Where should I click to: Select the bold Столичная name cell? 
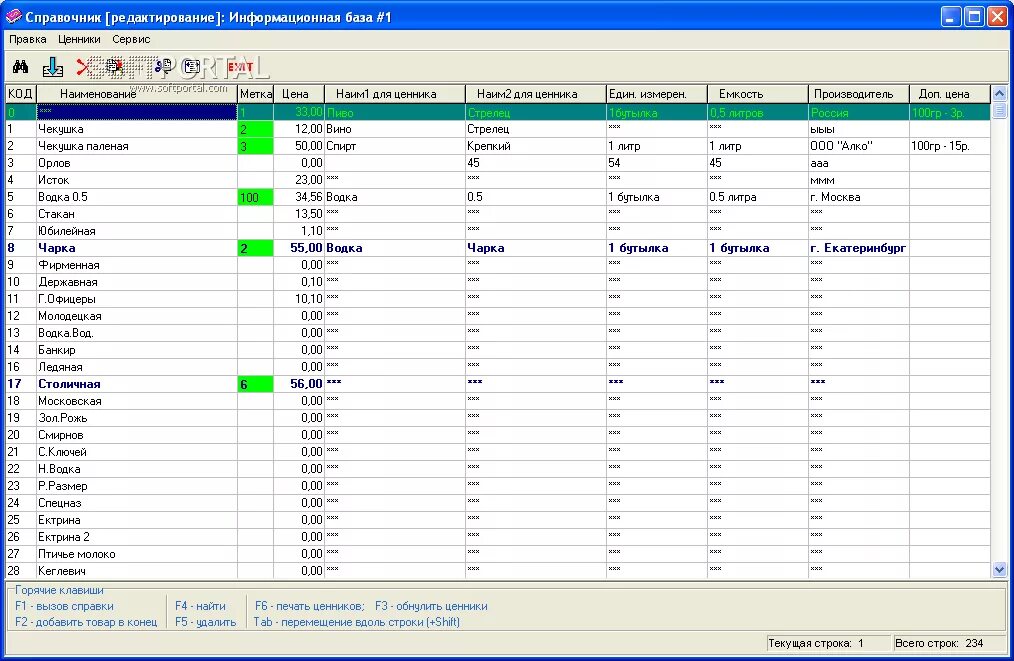point(137,384)
